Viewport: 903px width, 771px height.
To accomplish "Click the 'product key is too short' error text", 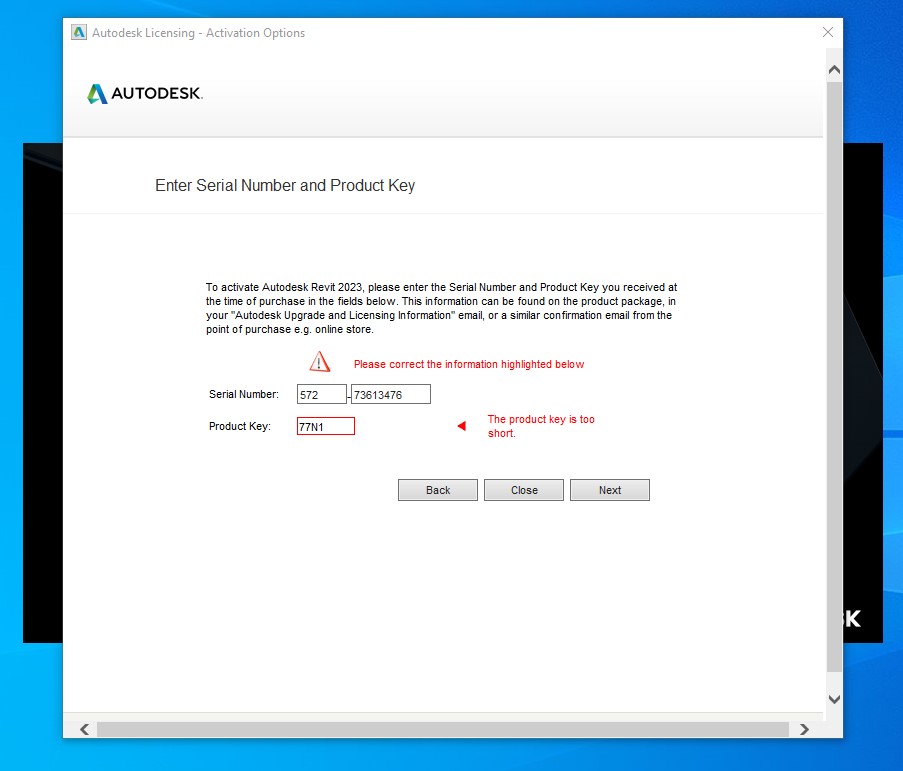I will pyautogui.click(x=540, y=426).
